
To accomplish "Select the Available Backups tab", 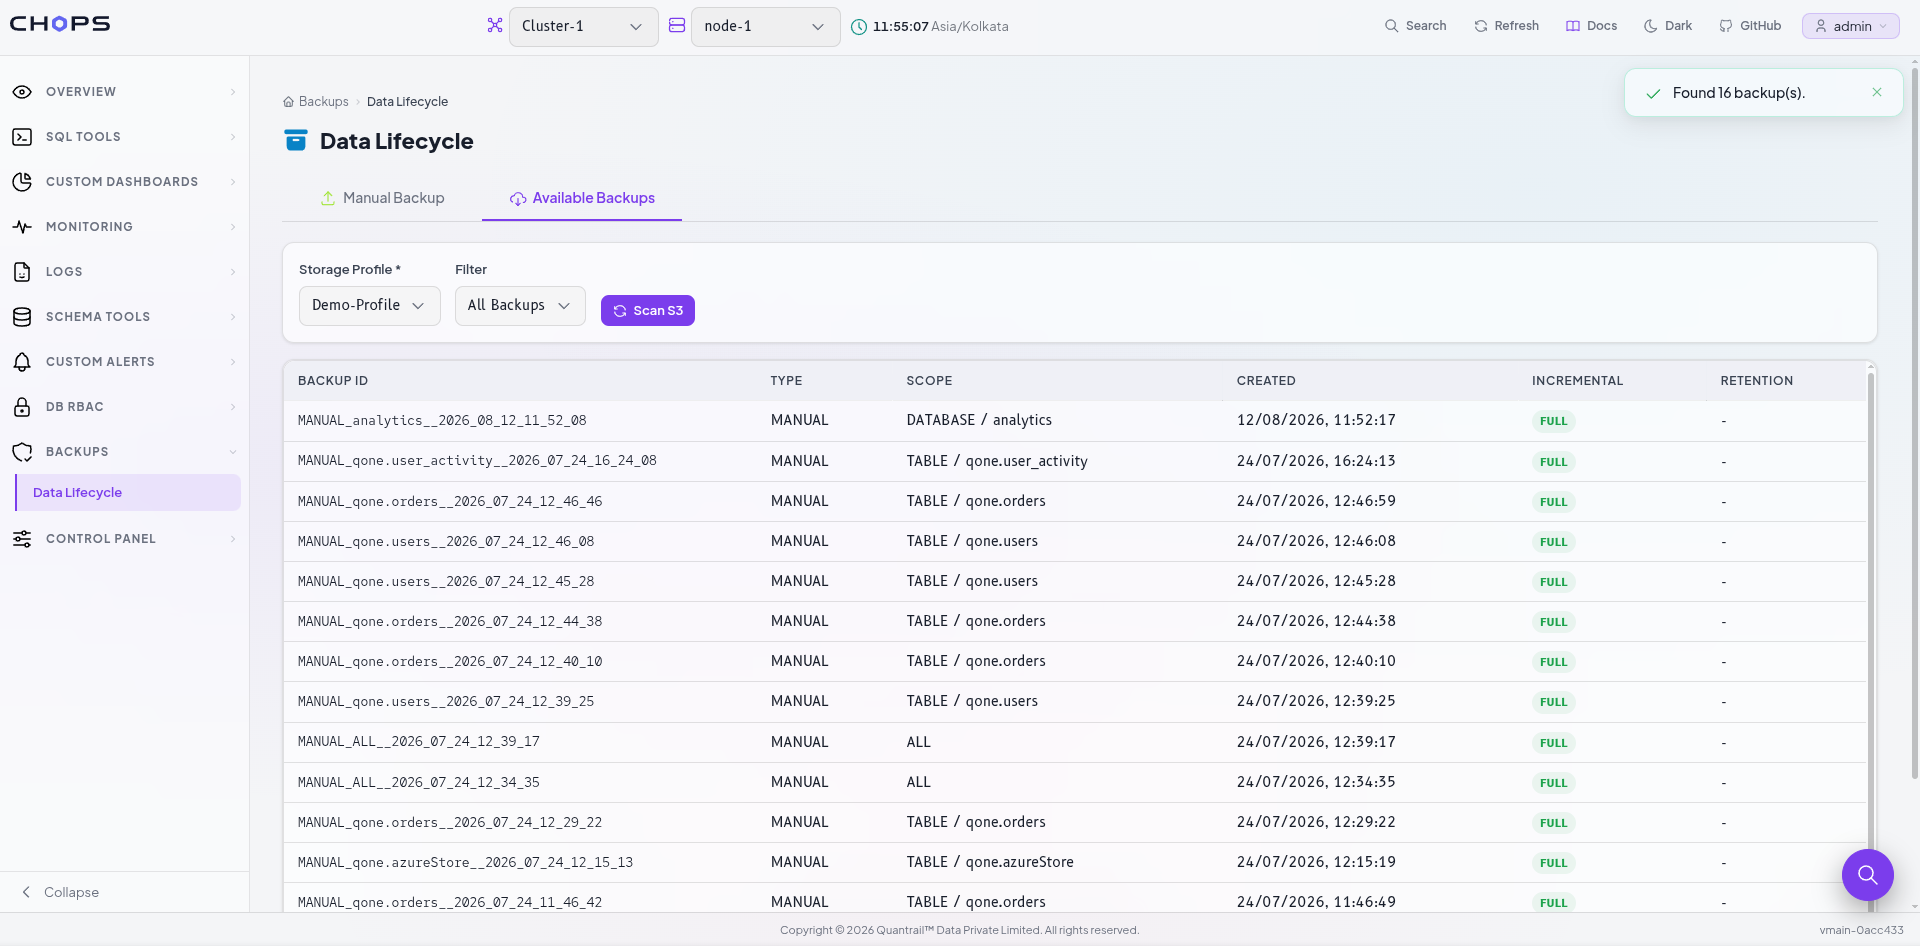I will tap(582, 198).
